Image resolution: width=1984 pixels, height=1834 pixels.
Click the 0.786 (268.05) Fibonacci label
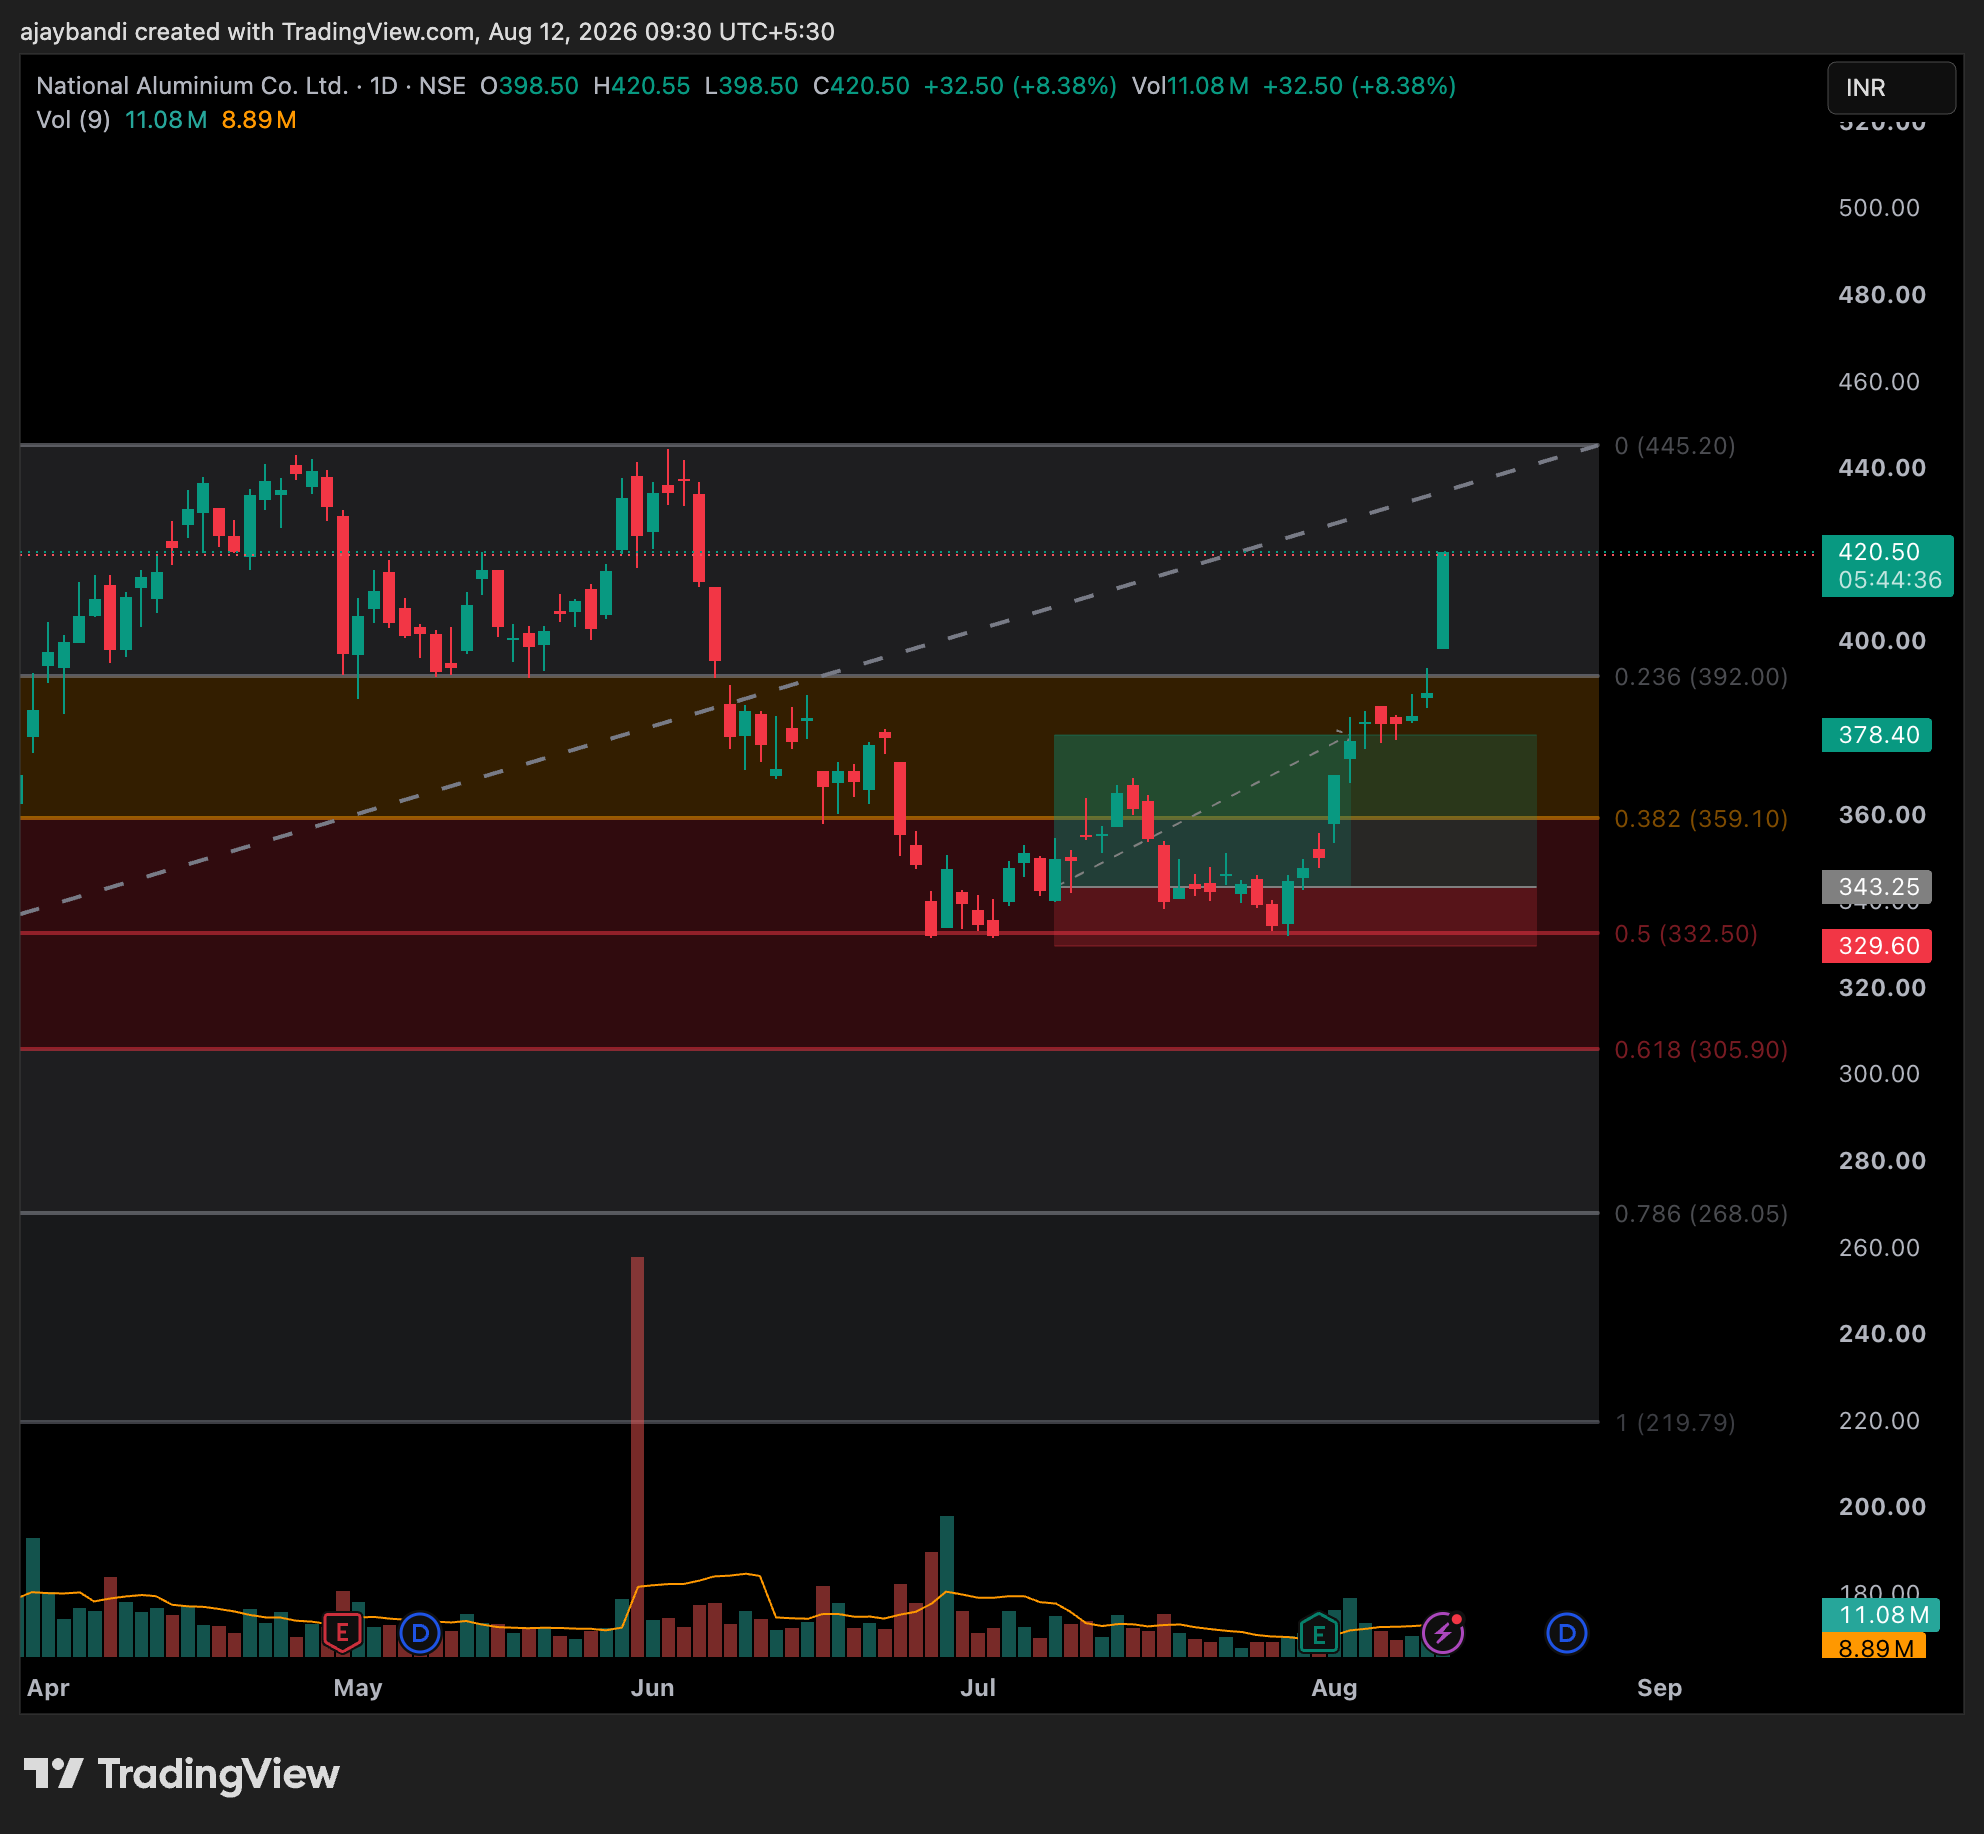pyautogui.click(x=1701, y=1214)
